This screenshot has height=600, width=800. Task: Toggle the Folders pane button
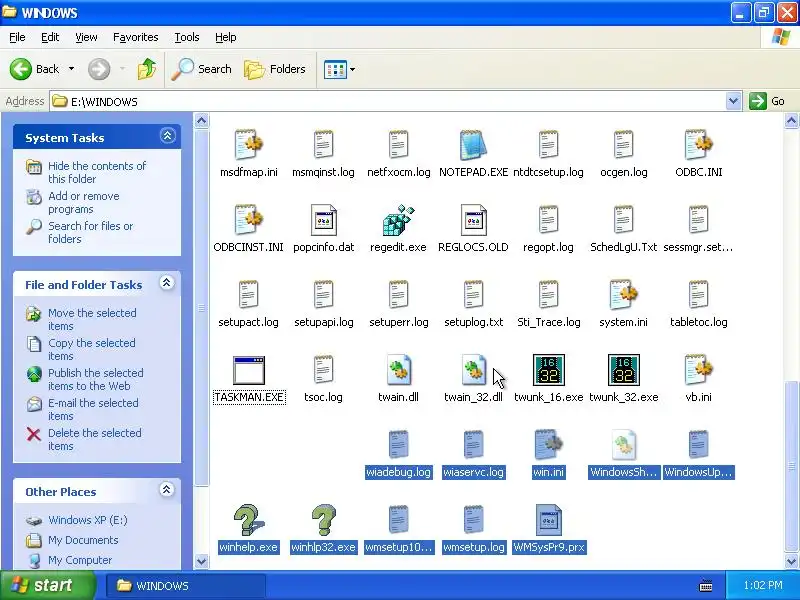click(x=275, y=69)
